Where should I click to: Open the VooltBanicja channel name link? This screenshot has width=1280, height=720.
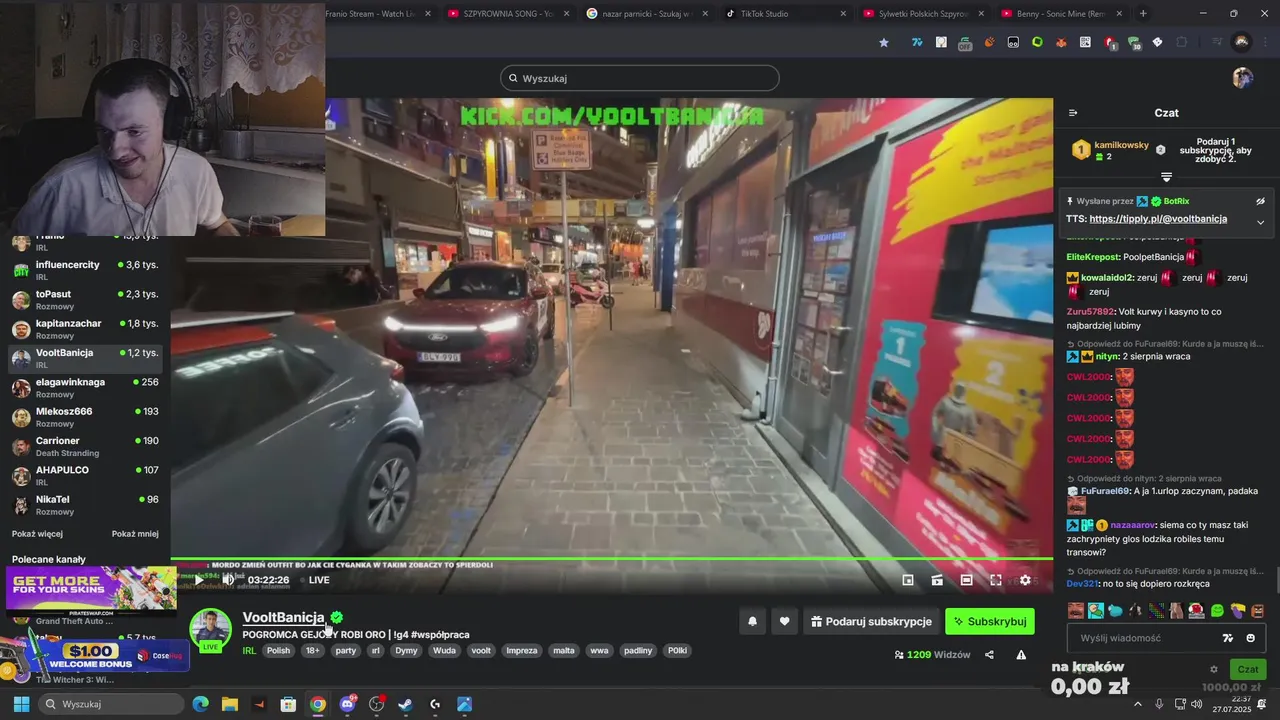point(283,617)
